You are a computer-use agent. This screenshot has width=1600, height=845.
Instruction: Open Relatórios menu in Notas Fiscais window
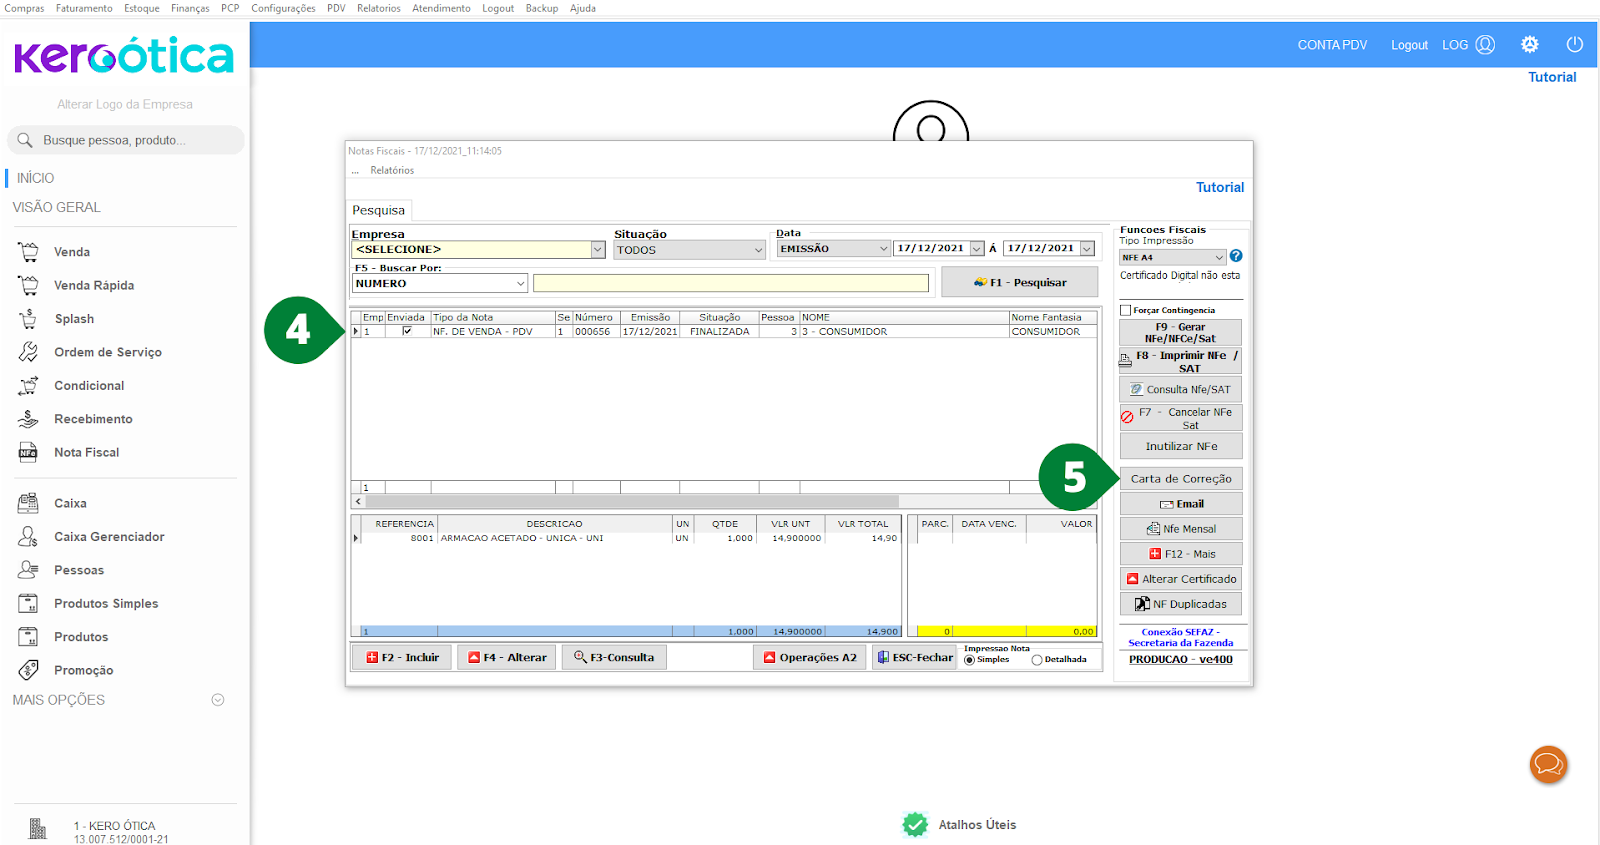click(392, 170)
